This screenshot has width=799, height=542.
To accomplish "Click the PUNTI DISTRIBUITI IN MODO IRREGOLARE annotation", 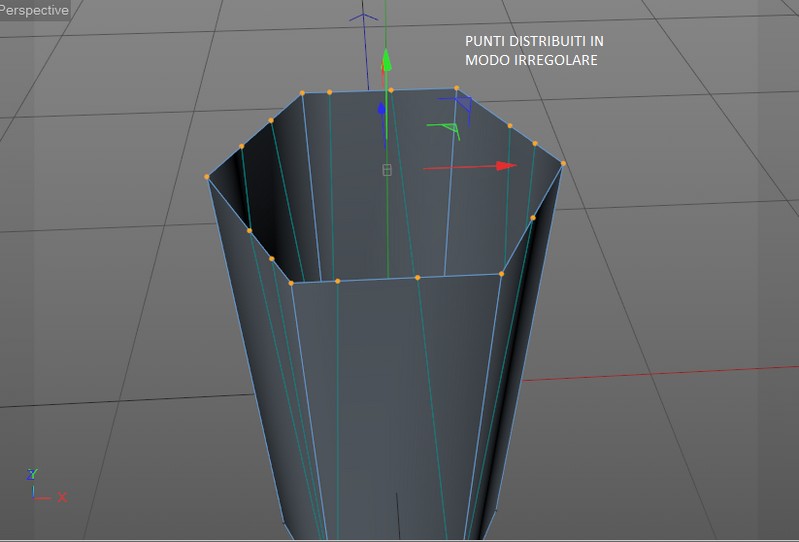I will [x=534, y=50].
